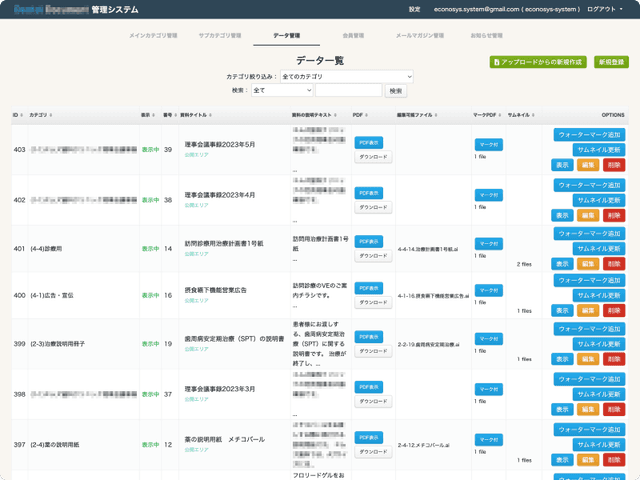Open the 会員管理 tab
The image size is (640, 480).
point(353,36)
